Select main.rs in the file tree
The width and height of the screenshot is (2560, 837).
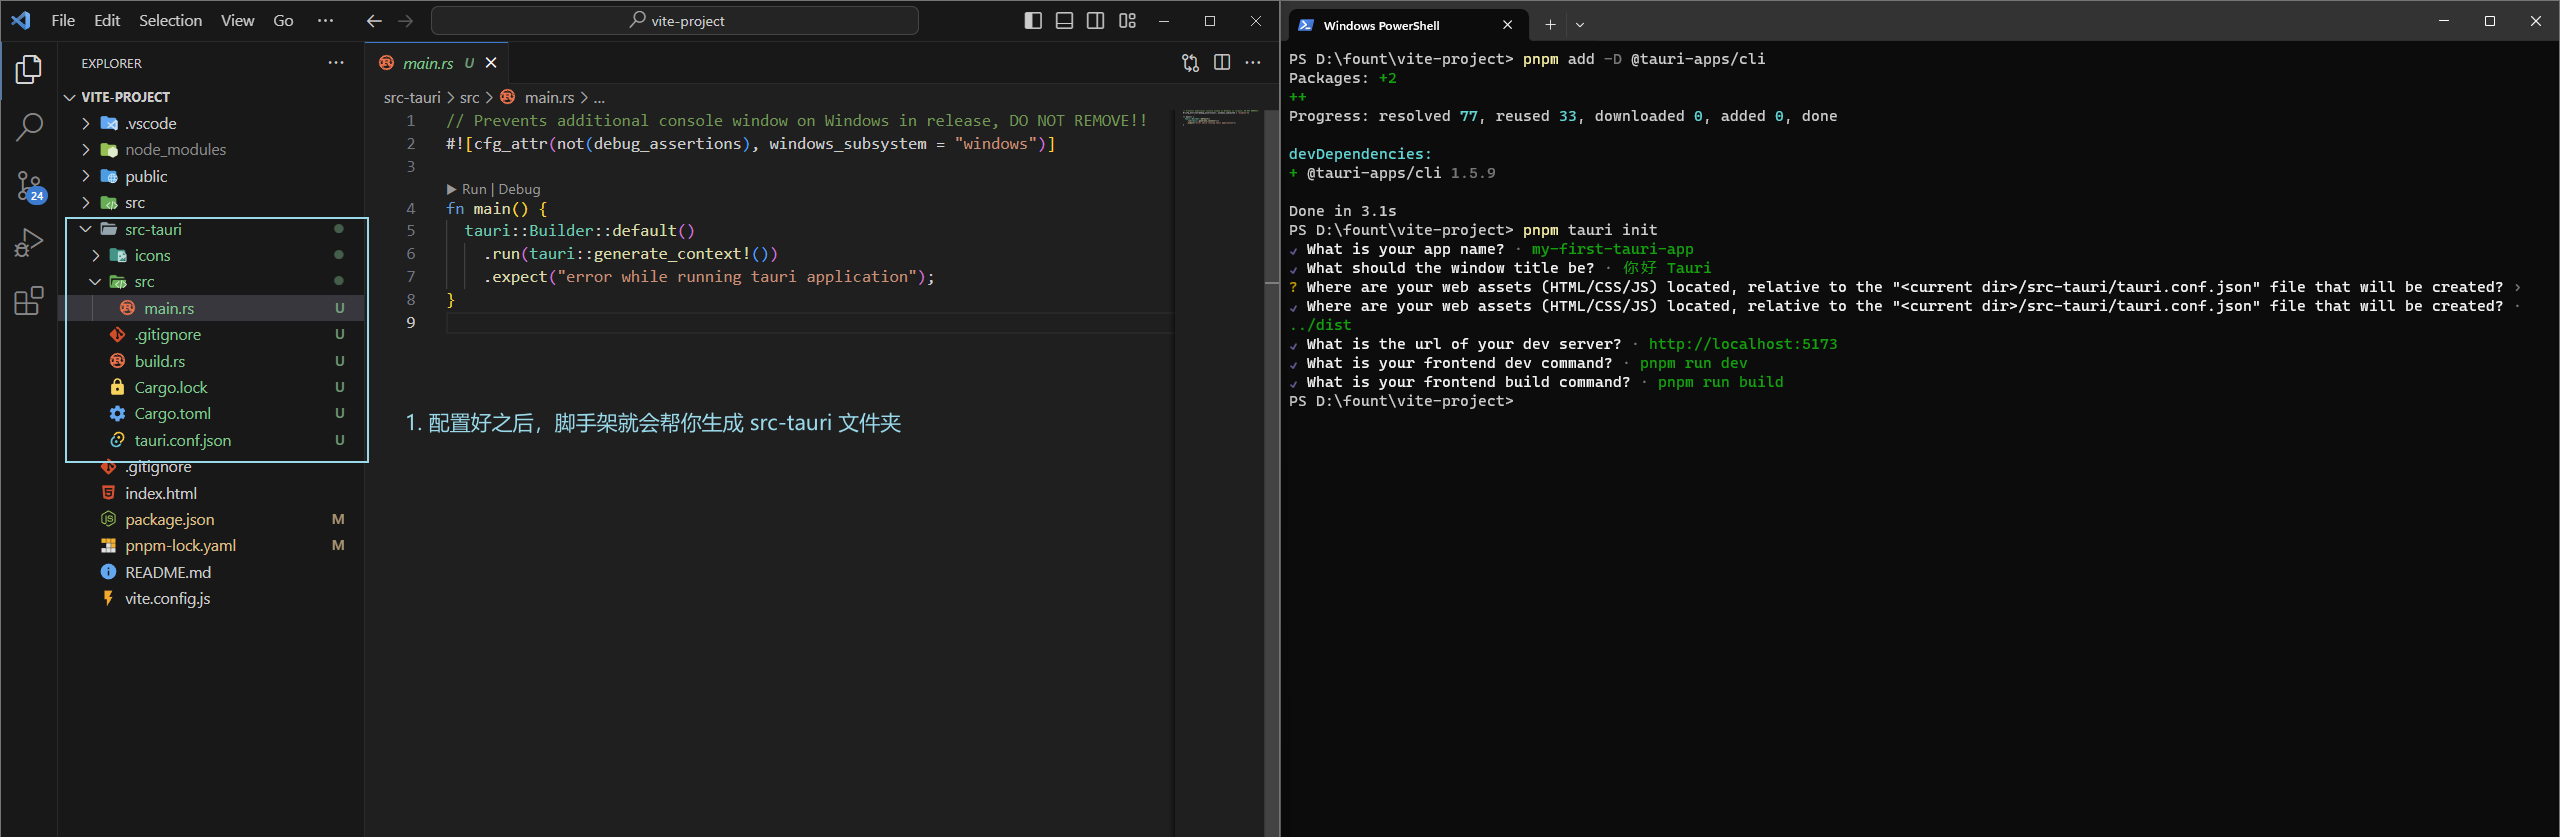(213, 308)
